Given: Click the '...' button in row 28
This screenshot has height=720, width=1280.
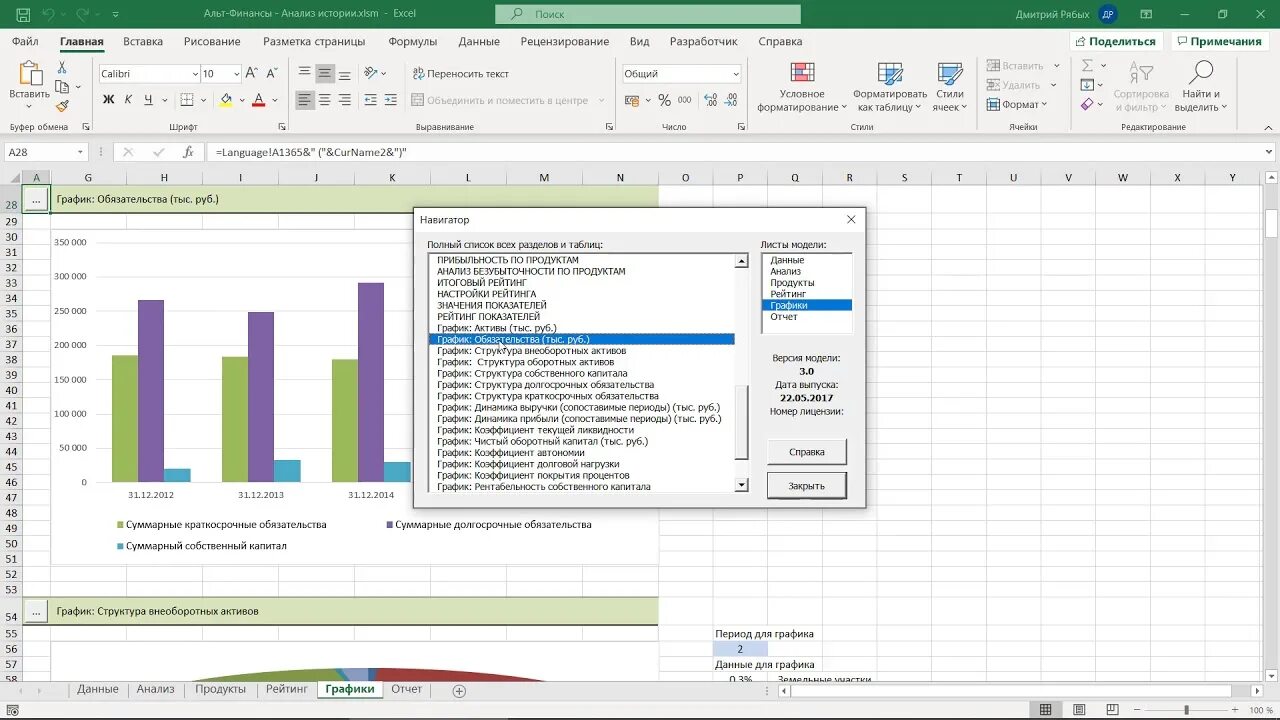Looking at the screenshot, I should point(36,199).
